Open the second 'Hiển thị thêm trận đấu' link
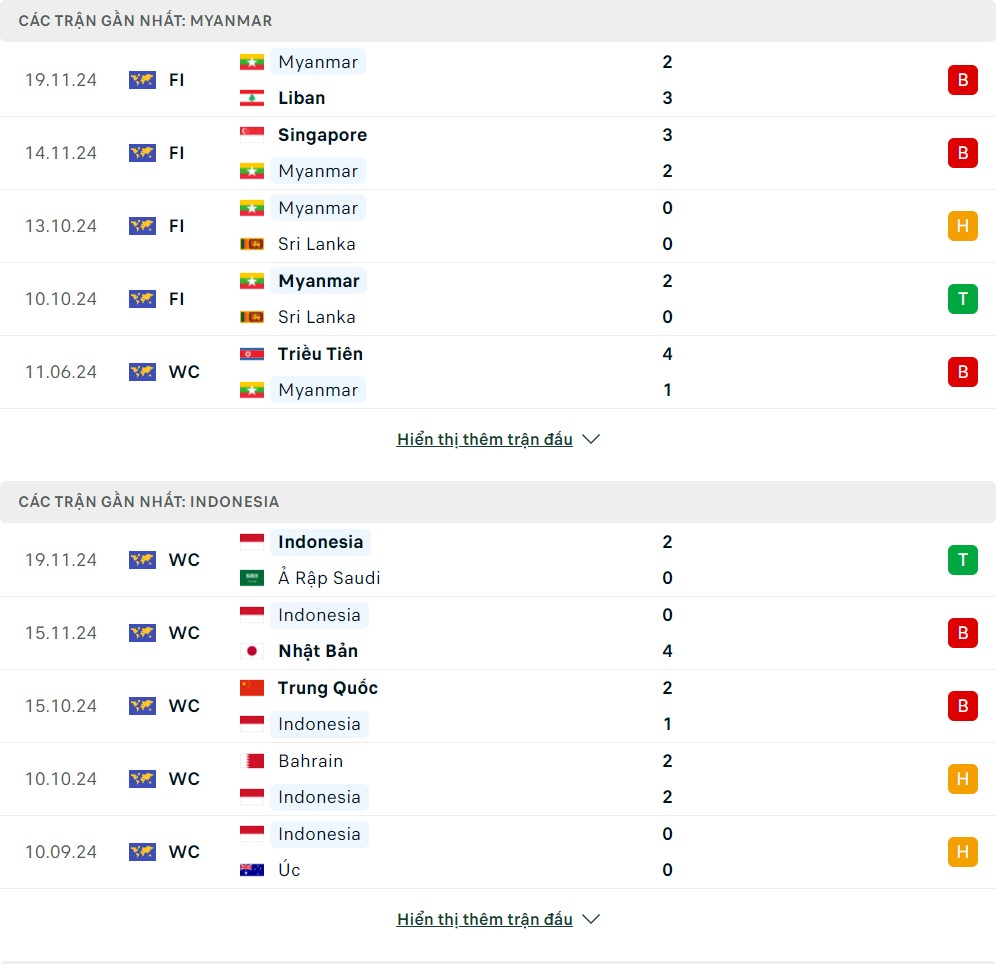996x964 pixels. point(484,919)
